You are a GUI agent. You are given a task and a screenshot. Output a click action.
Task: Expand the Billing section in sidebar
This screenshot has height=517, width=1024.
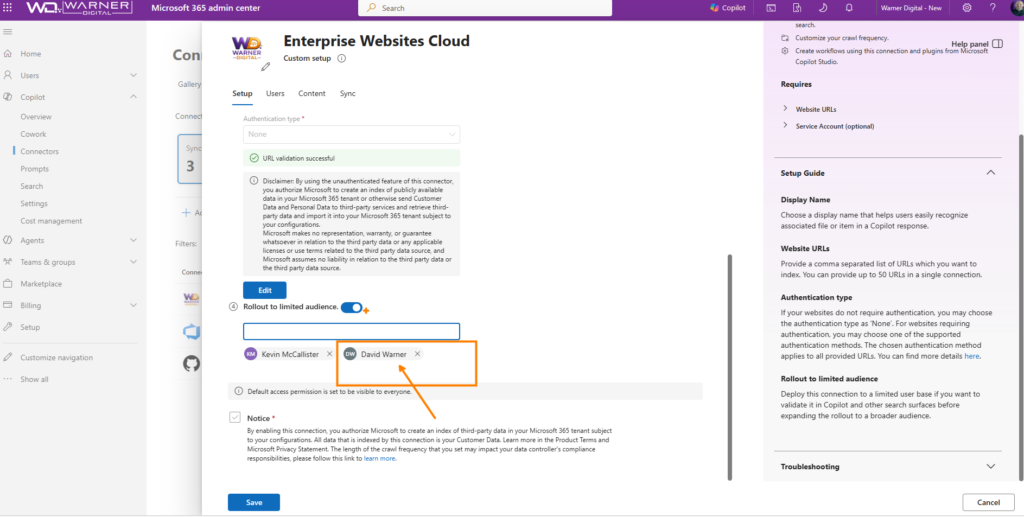tap(133, 305)
